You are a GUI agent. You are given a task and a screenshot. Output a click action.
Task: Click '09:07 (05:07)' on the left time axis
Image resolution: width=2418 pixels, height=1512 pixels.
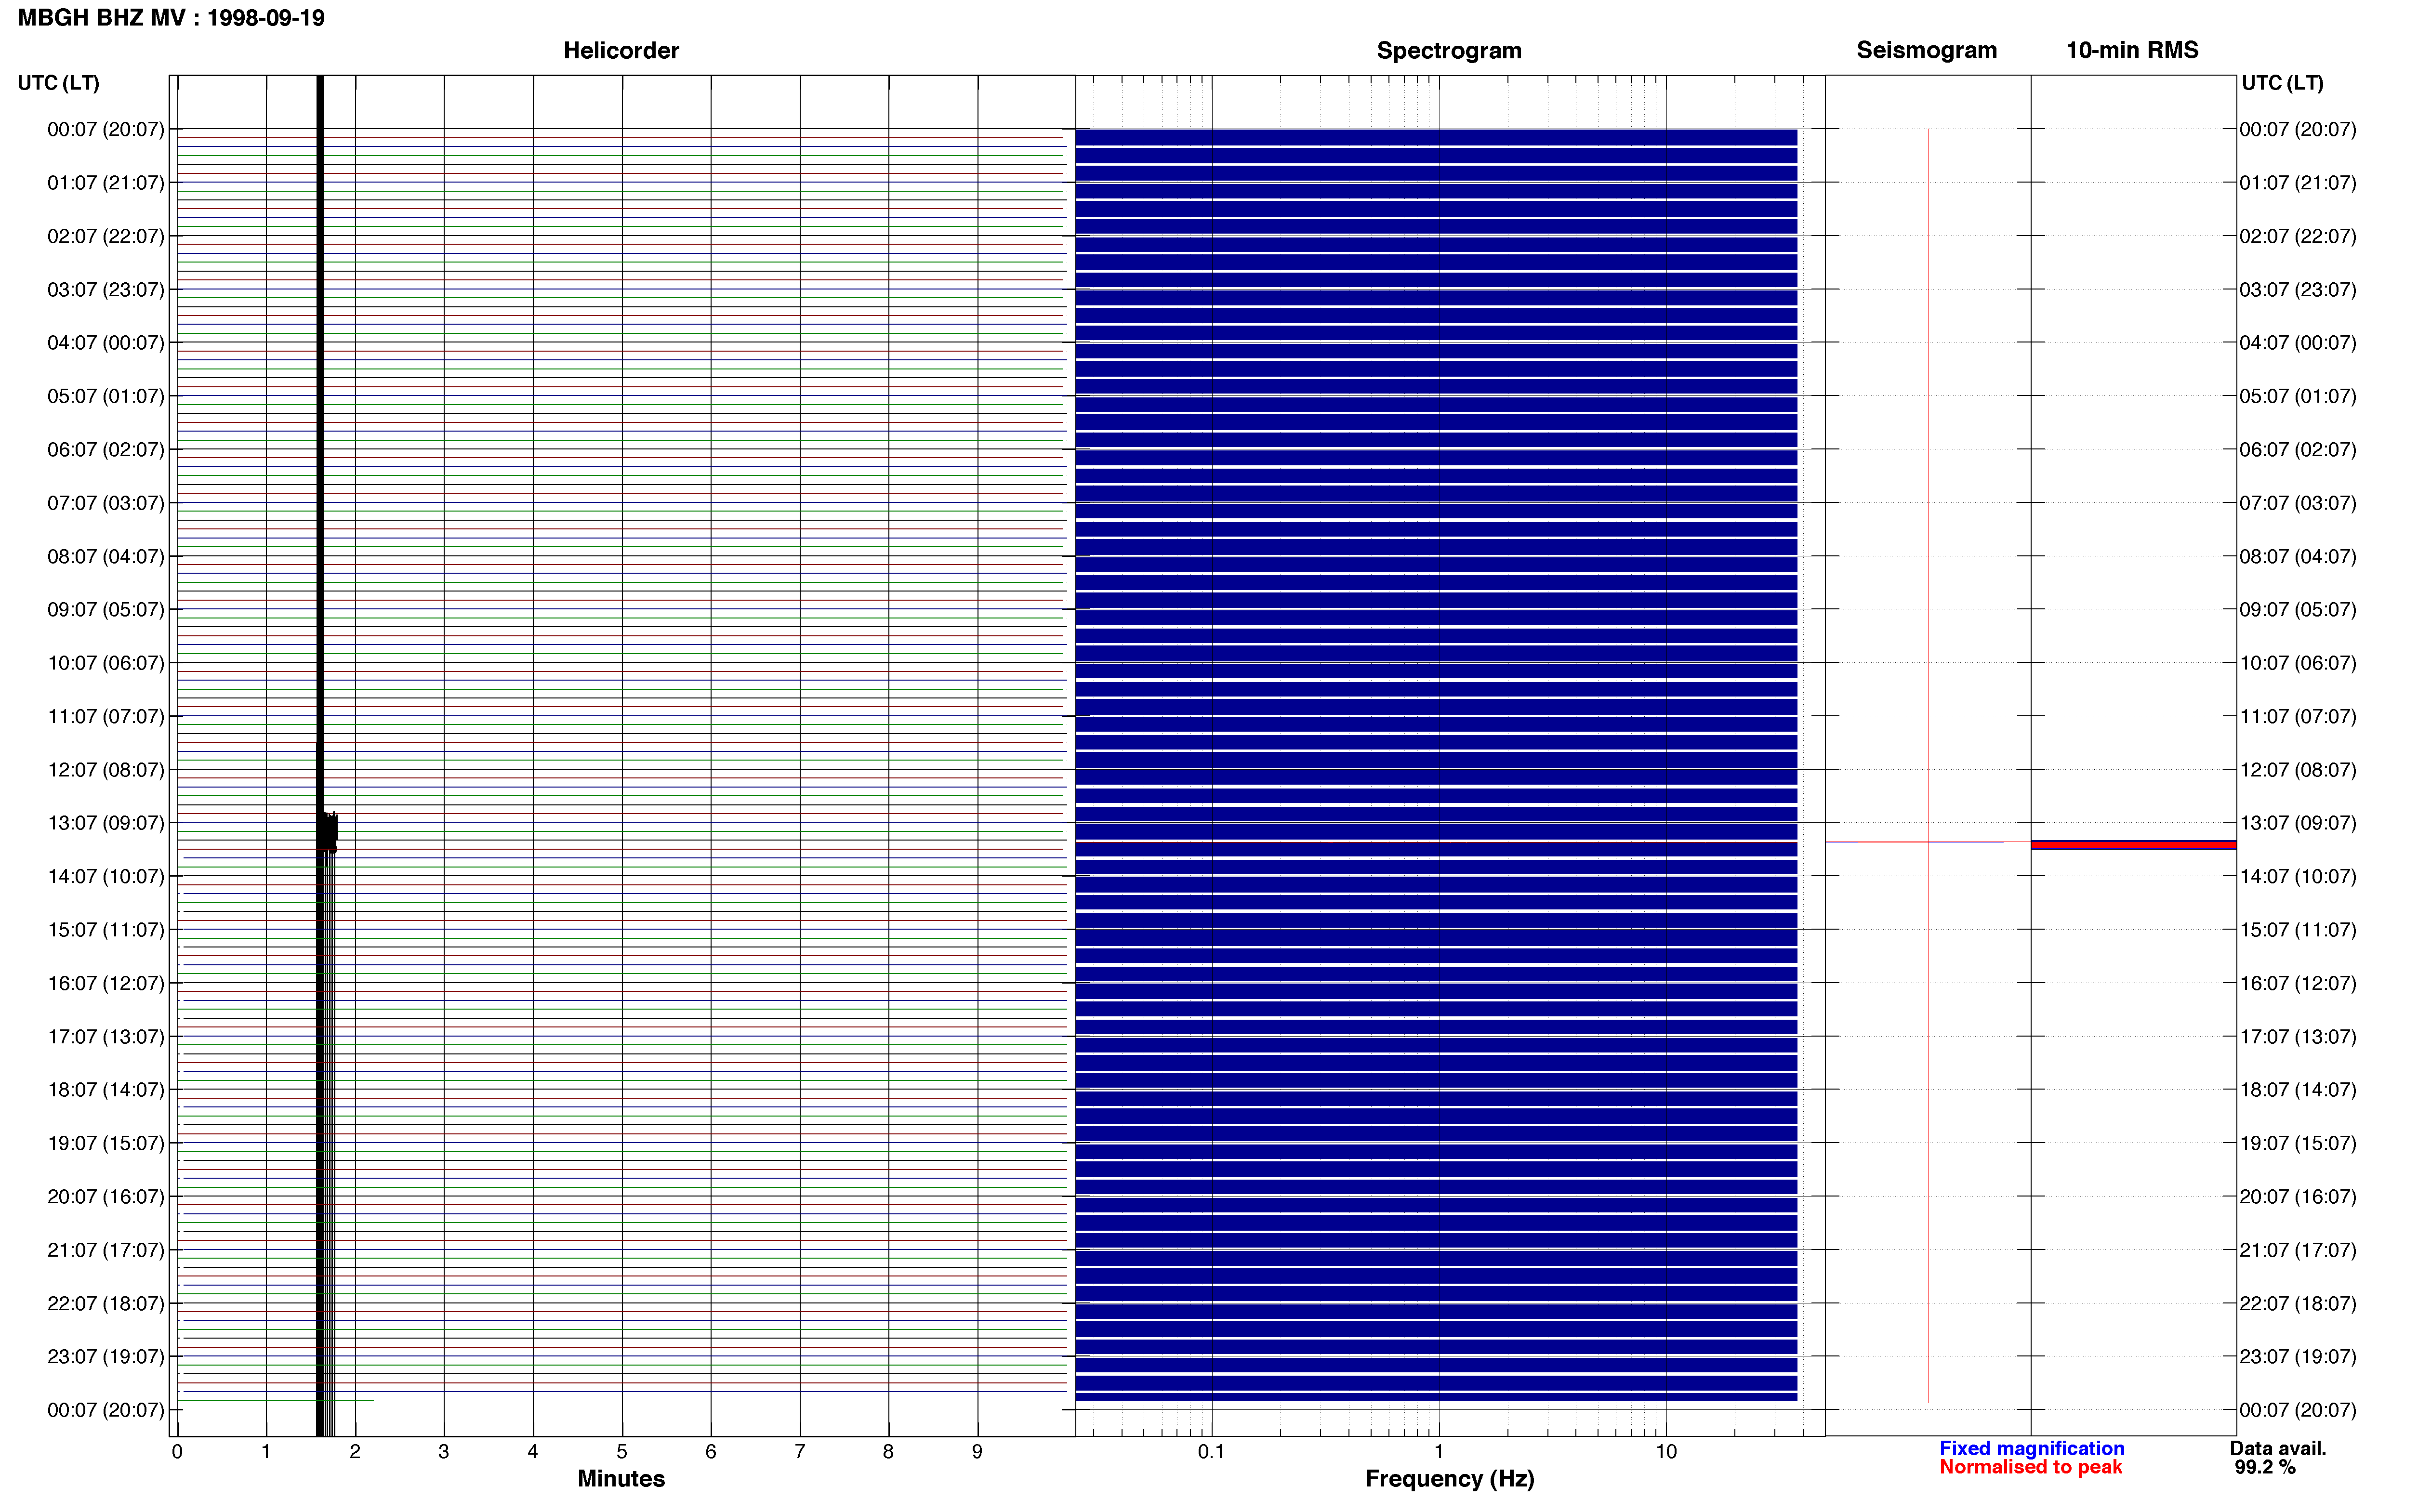(x=106, y=610)
